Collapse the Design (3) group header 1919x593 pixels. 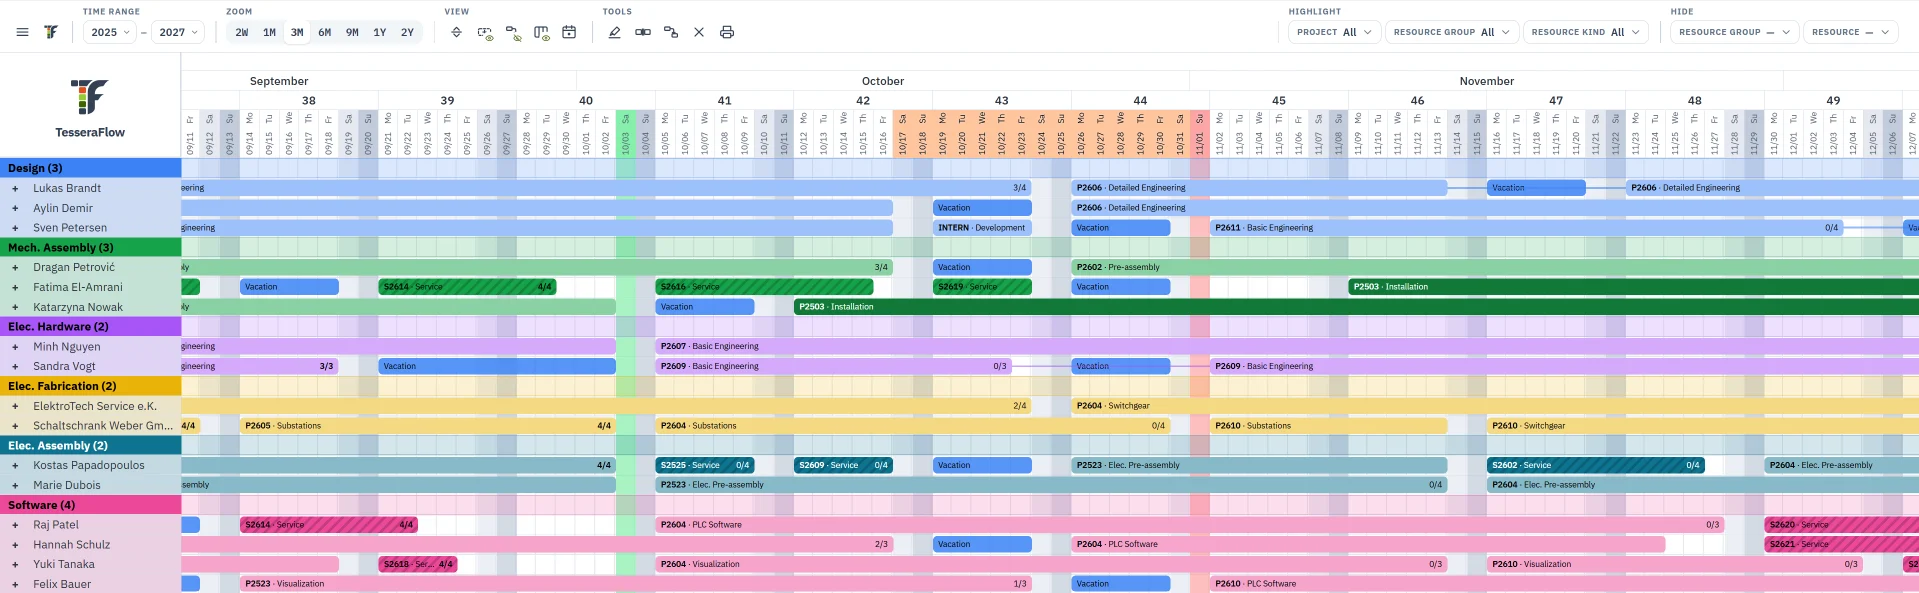(90, 168)
